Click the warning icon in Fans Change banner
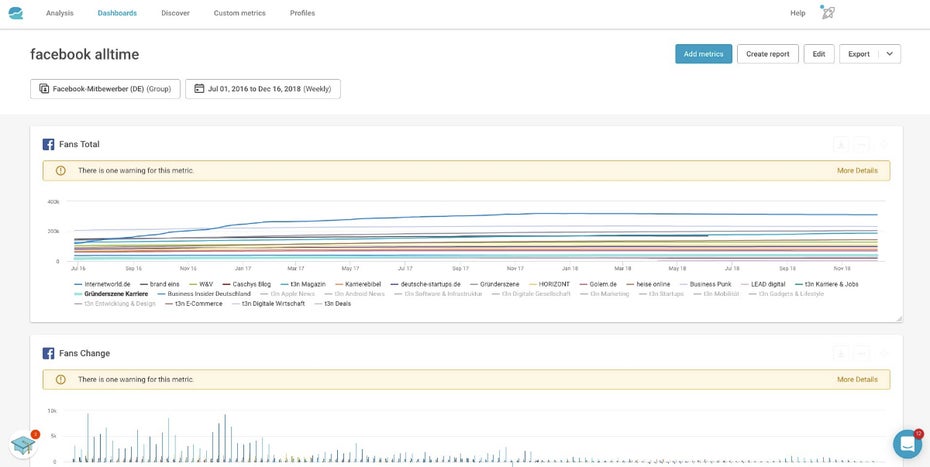This screenshot has width=930, height=467. point(60,379)
